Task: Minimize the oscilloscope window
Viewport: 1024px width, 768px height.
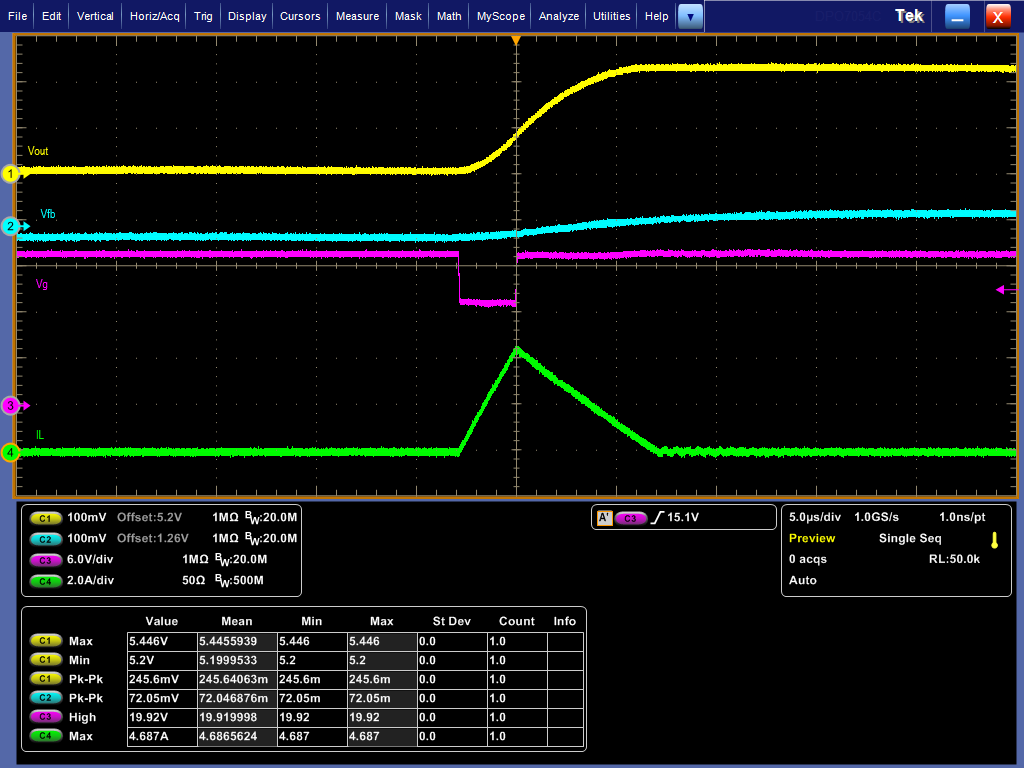Action: pyautogui.click(x=957, y=16)
